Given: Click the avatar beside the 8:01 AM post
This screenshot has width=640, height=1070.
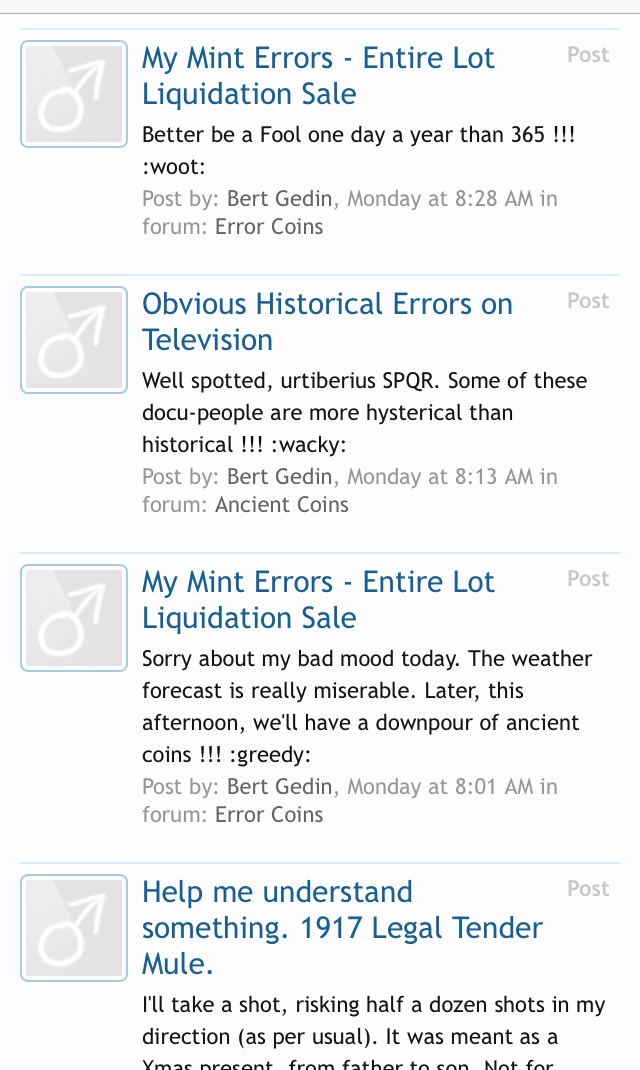Looking at the screenshot, I should 74,618.
